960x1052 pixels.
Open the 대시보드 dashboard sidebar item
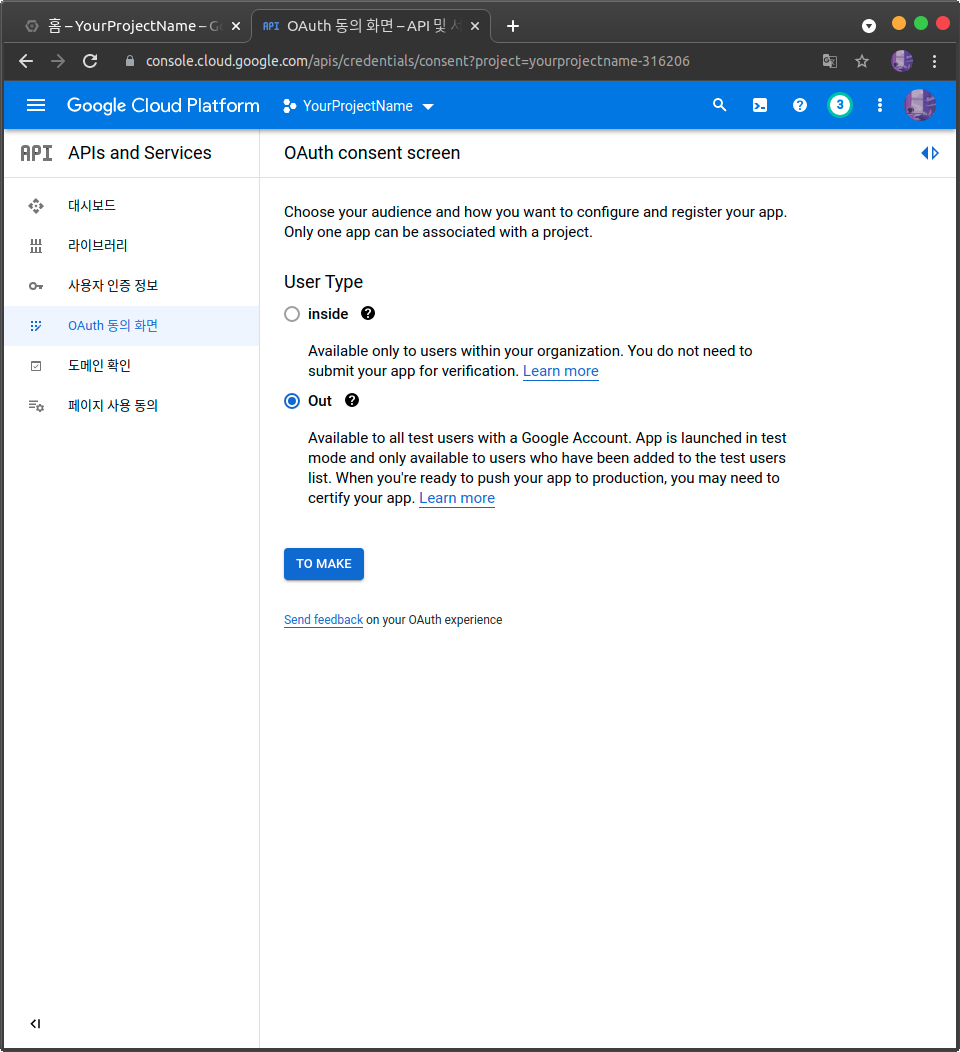click(x=131, y=205)
